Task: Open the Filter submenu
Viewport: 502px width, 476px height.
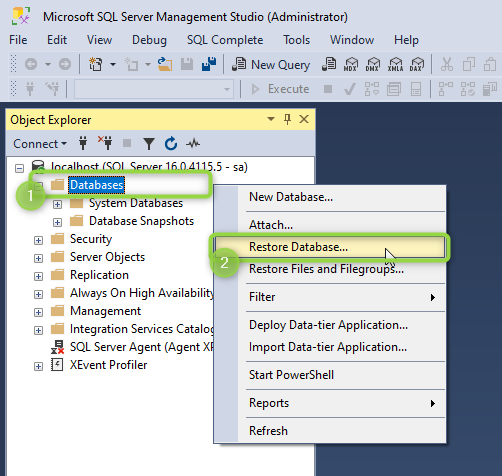Action: pos(330,297)
